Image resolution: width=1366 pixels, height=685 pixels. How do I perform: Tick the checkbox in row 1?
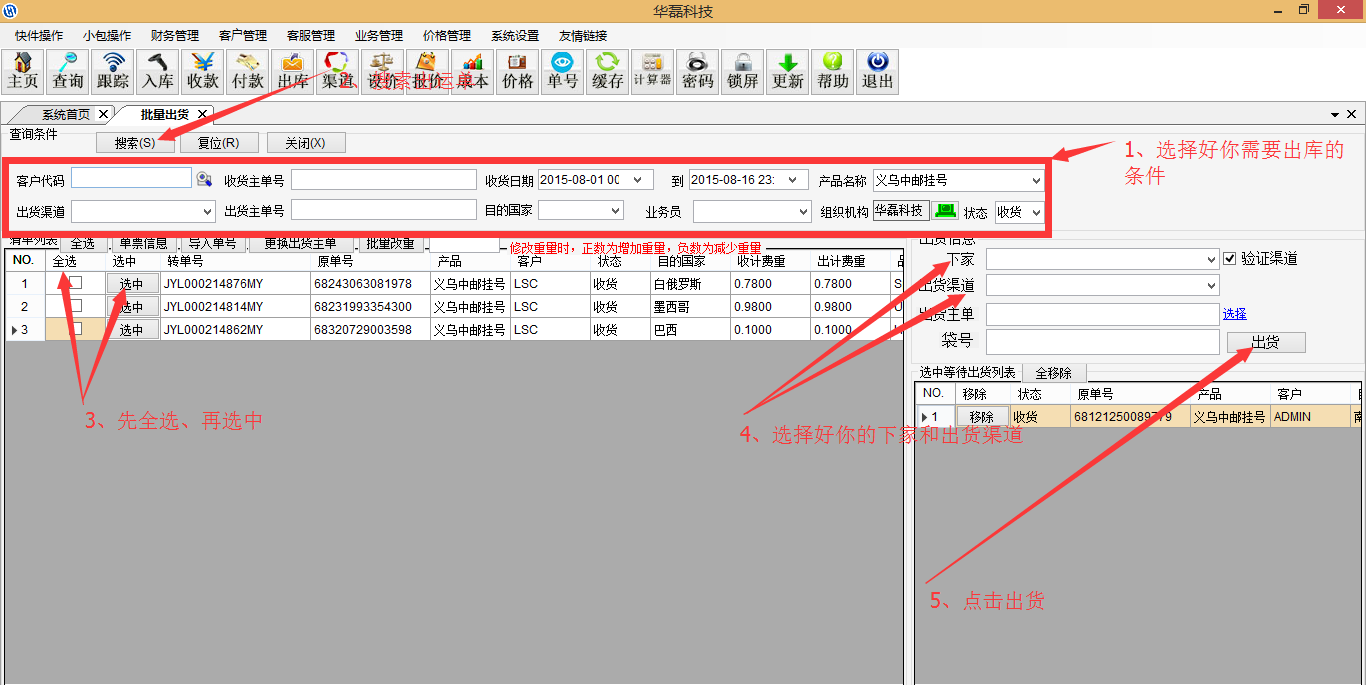tap(75, 283)
